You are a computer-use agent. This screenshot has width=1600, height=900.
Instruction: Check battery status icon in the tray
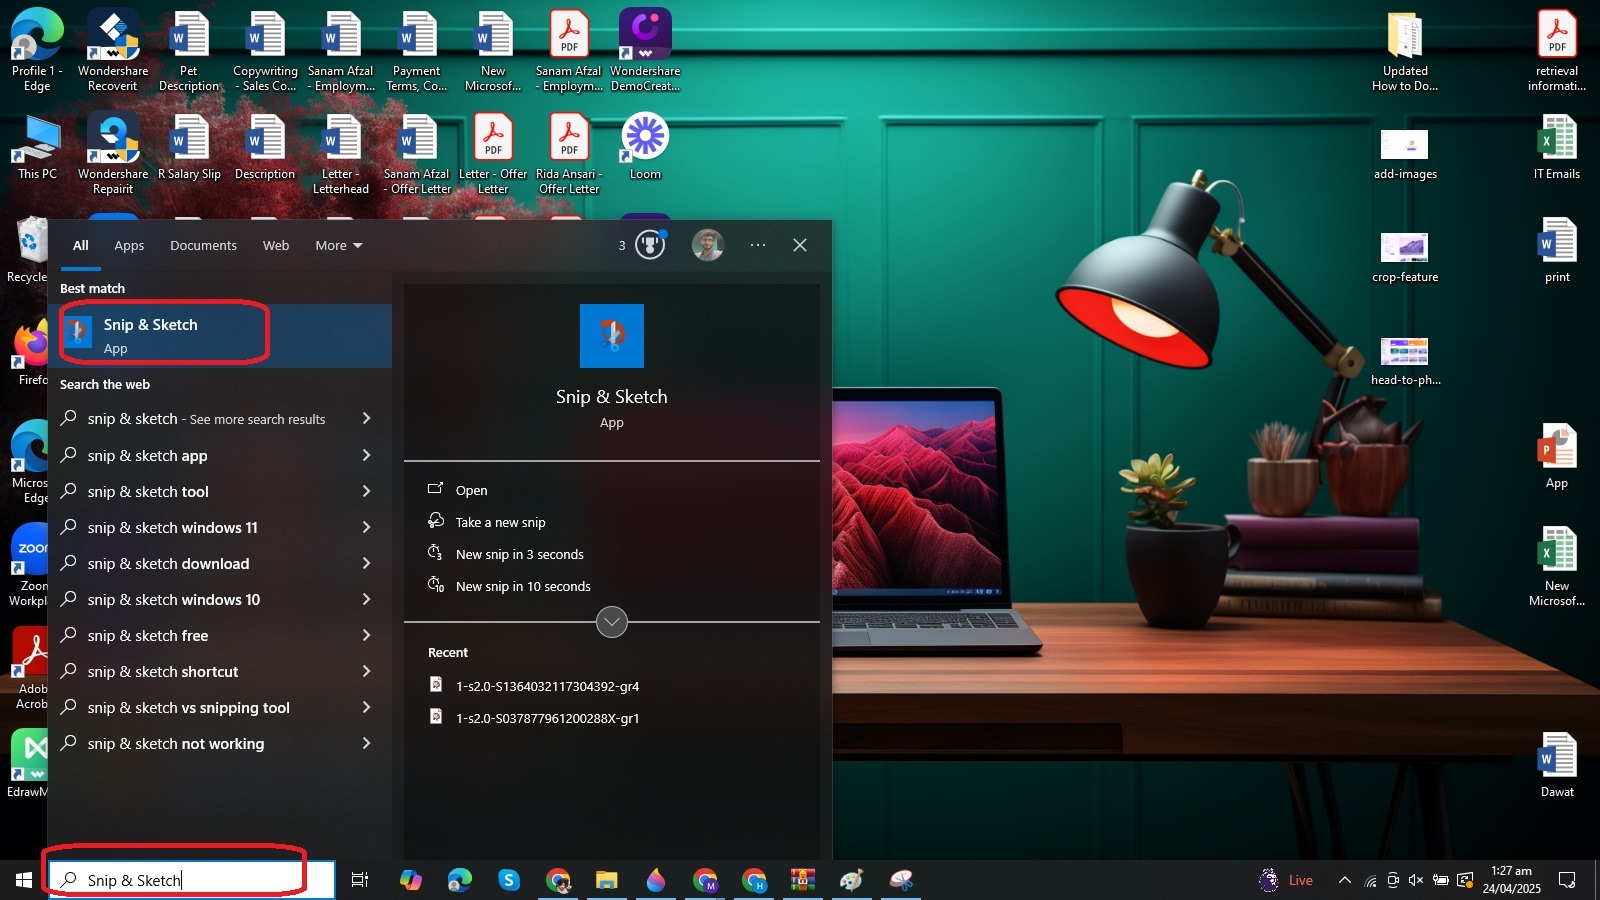pos(1441,880)
